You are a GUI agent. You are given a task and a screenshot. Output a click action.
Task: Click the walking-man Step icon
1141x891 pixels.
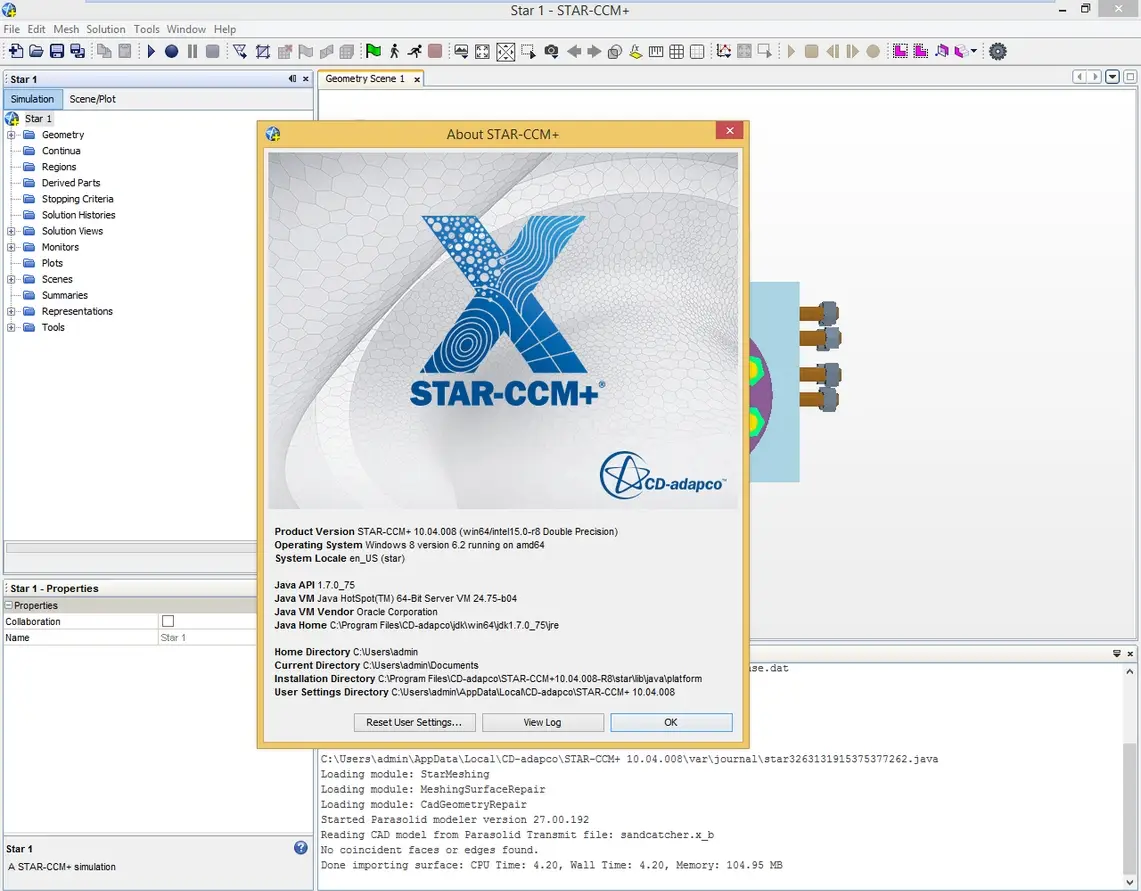(394, 51)
